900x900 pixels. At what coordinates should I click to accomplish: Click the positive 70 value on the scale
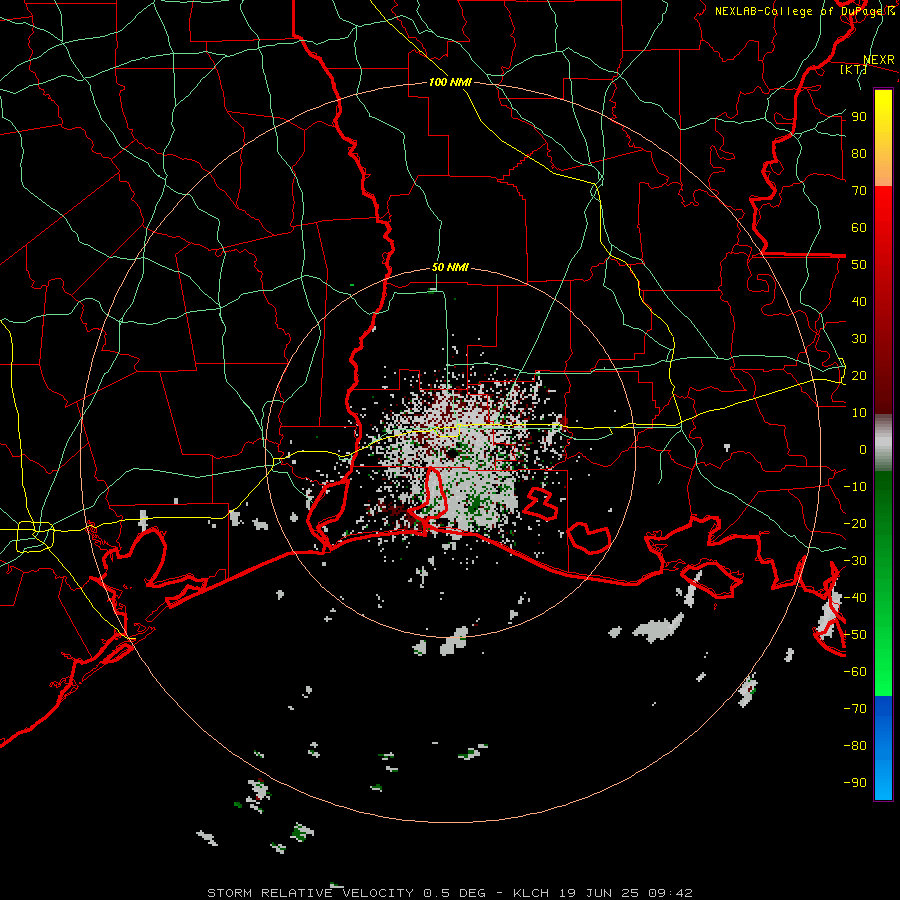coord(859,191)
